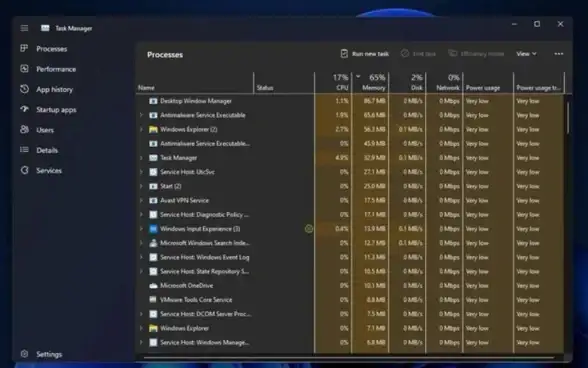Select the Performance sidebar icon

click(24, 69)
